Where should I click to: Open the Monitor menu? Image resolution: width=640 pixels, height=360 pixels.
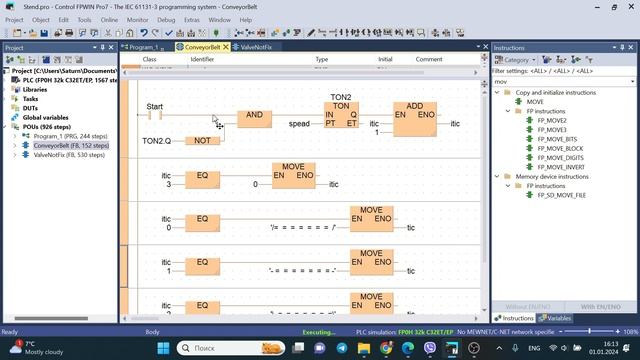138,20
